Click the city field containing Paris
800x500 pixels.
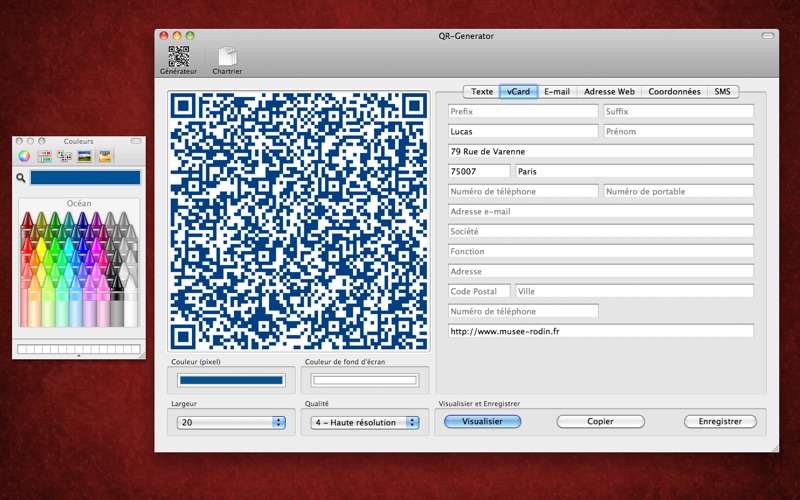[635, 171]
